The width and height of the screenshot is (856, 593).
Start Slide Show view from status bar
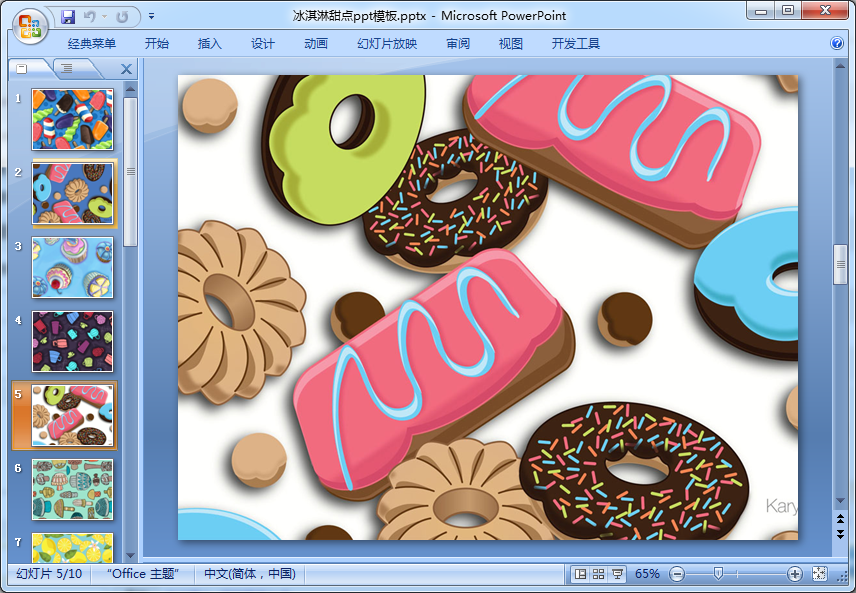click(x=617, y=574)
